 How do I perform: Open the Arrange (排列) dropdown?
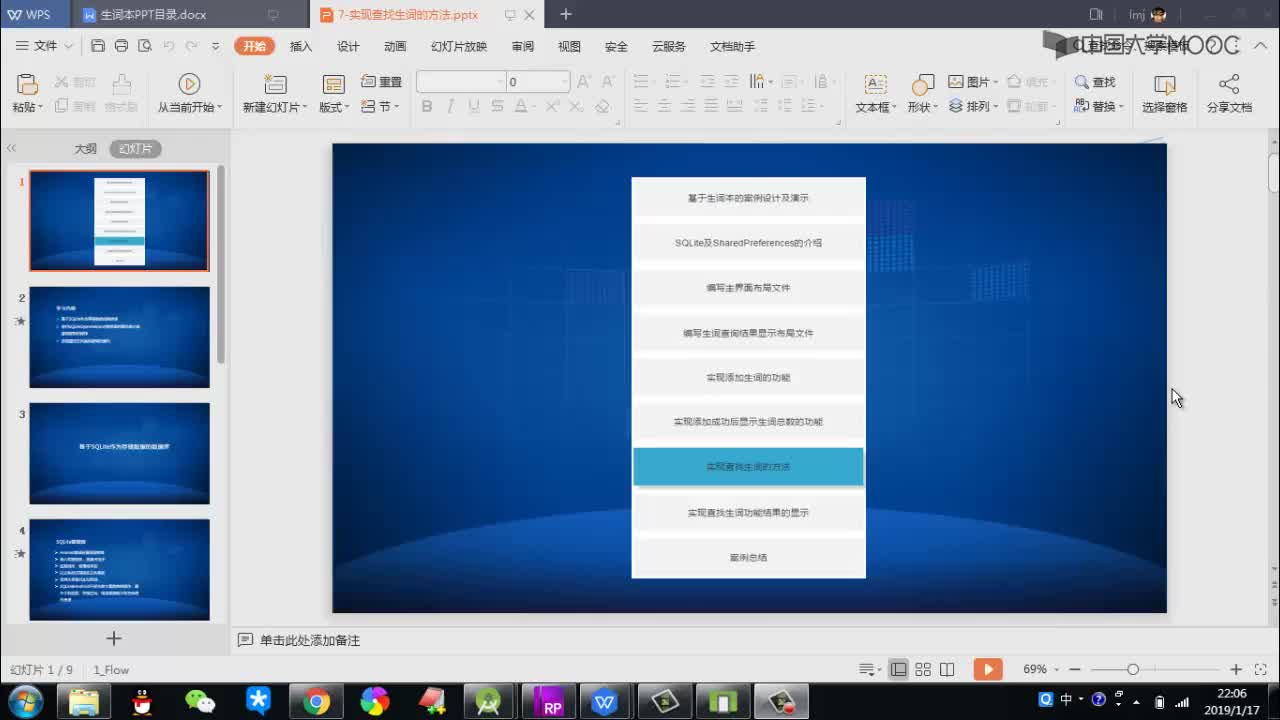pyautogui.click(x=973, y=106)
